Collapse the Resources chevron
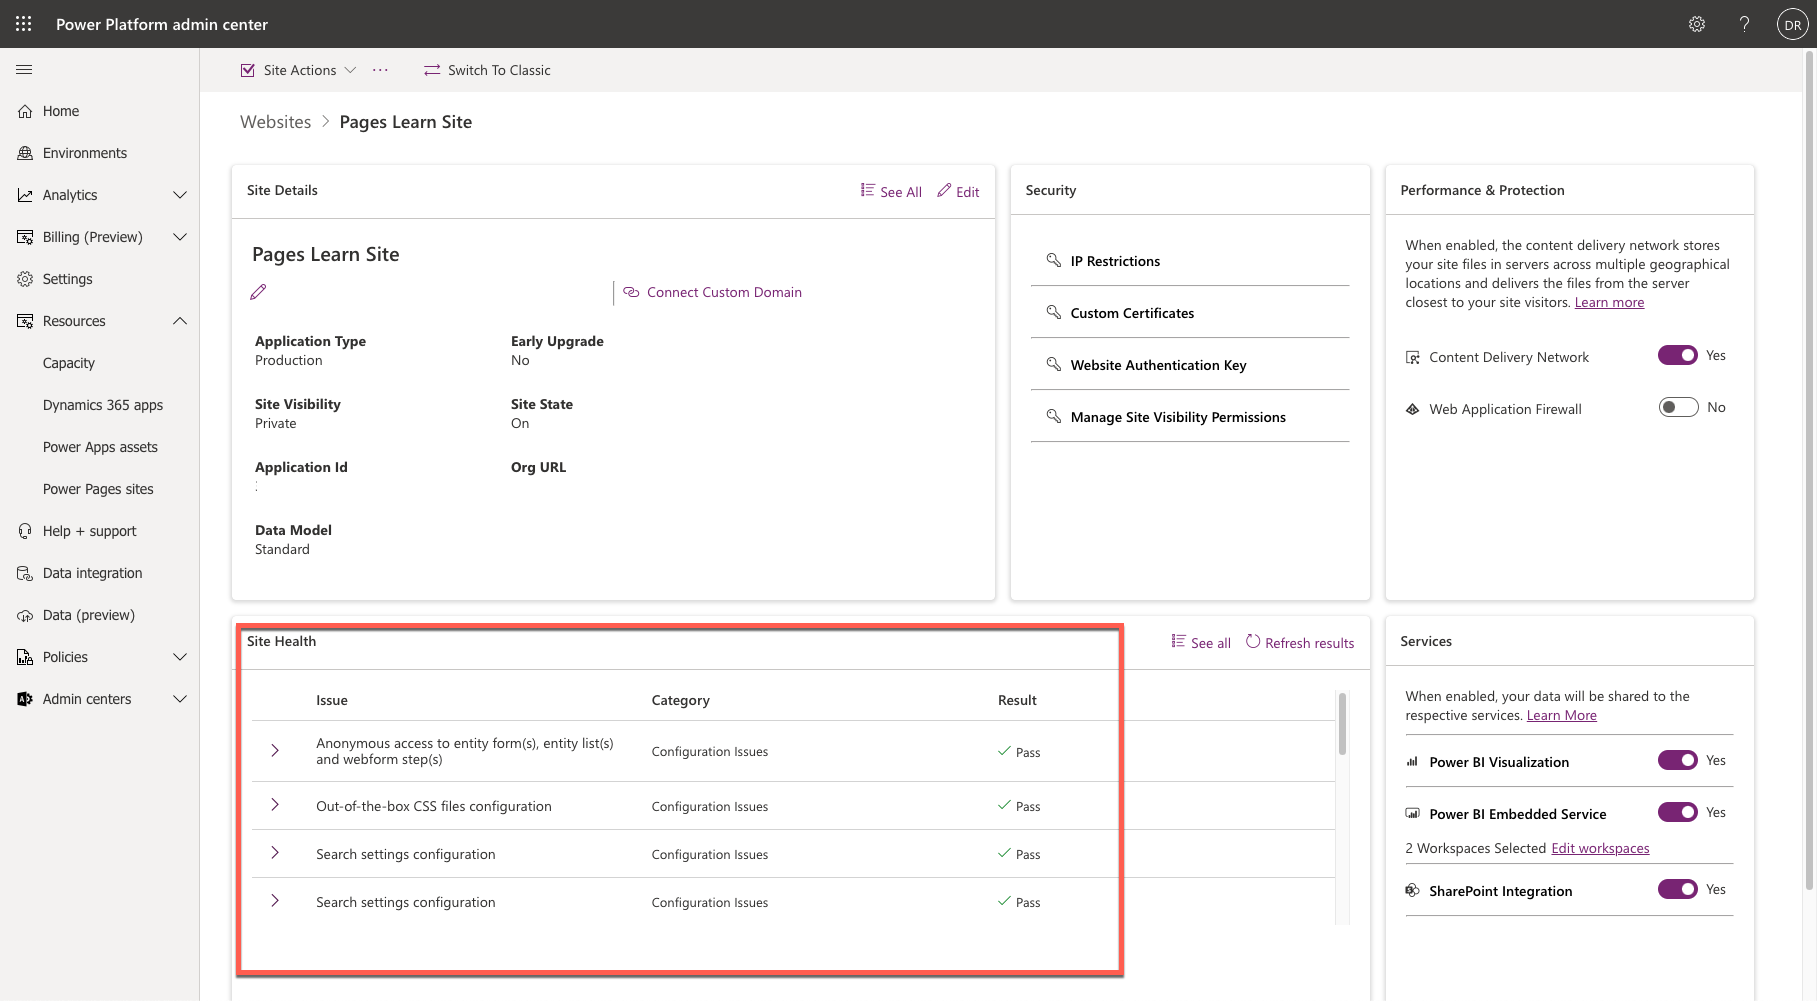Screen dimensions: 1817x1001 (x=180, y=321)
